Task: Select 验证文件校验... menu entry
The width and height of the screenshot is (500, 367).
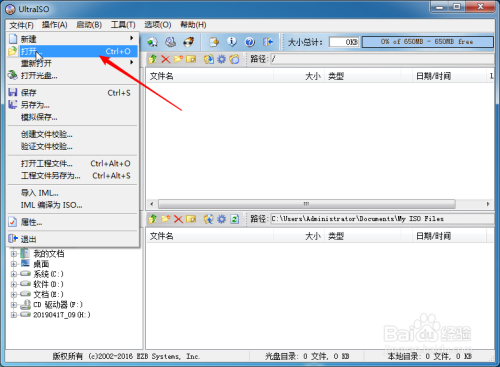Action: 72,146
